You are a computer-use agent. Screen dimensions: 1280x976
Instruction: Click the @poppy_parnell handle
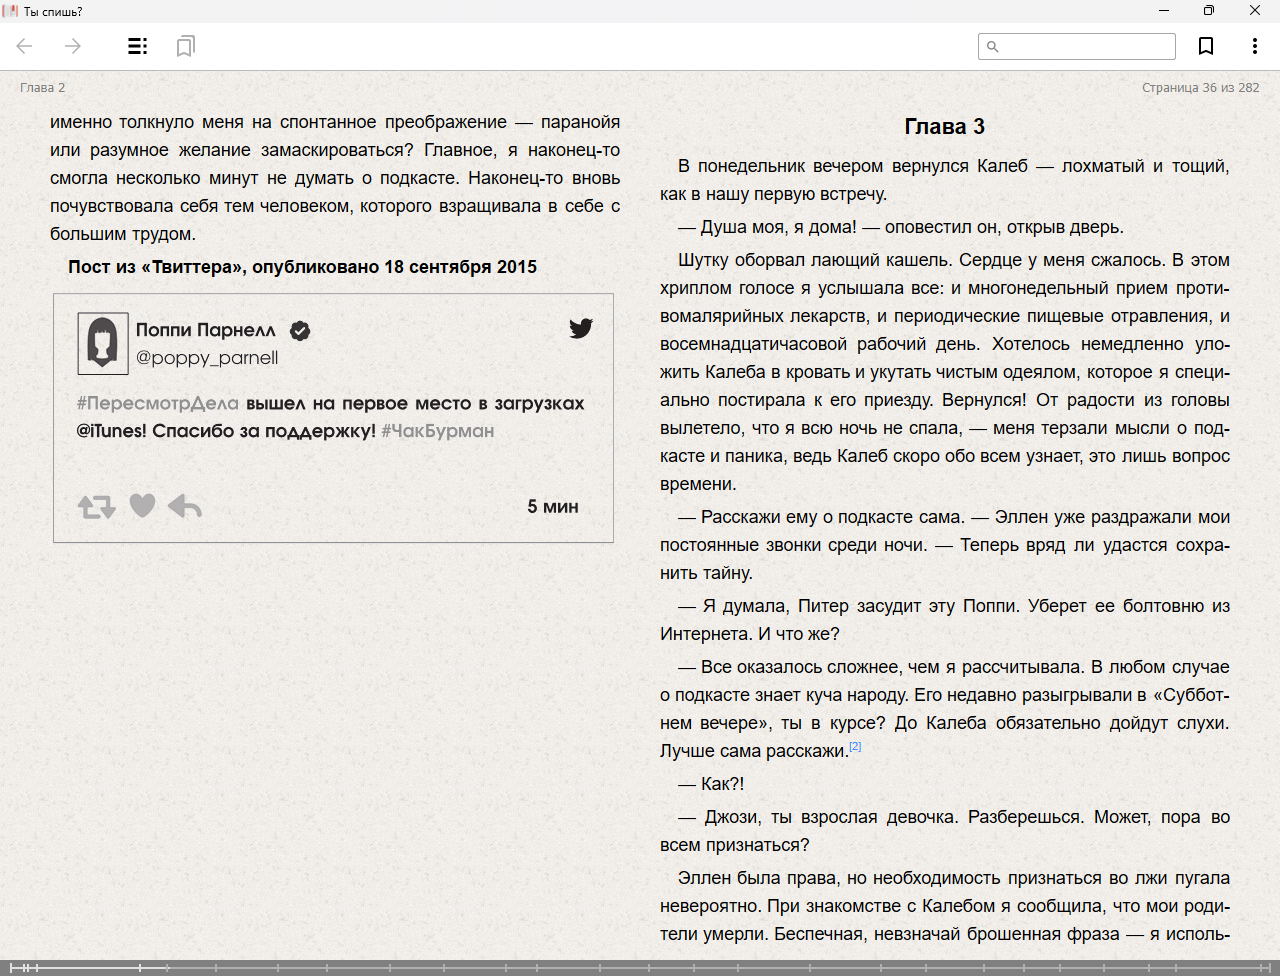coord(207,358)
